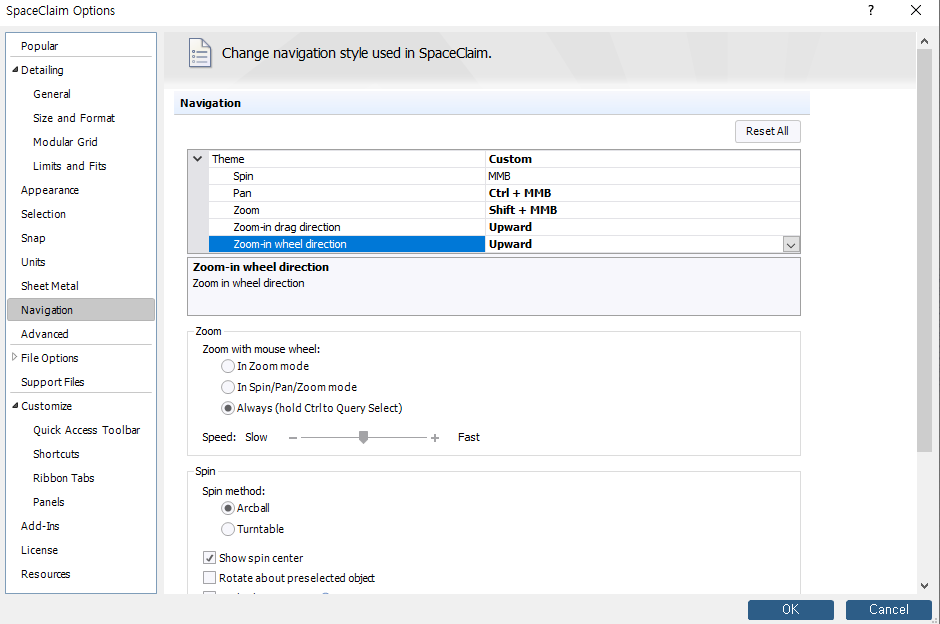The image size is (940, 624).
Task: Enable Rotate about preselected object
Action: [x=209, y=578]
